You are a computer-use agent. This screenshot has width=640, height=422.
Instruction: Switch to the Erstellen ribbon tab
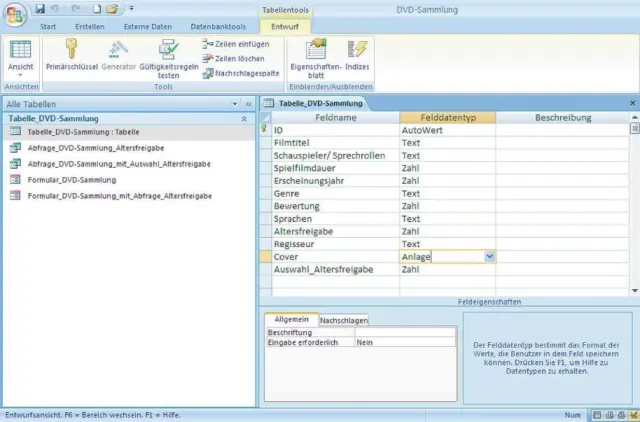(91, 25)
